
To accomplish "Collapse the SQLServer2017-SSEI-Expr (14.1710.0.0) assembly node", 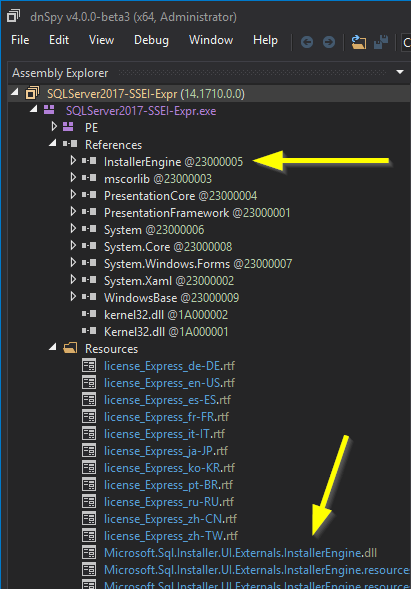I will click(15, 92).
